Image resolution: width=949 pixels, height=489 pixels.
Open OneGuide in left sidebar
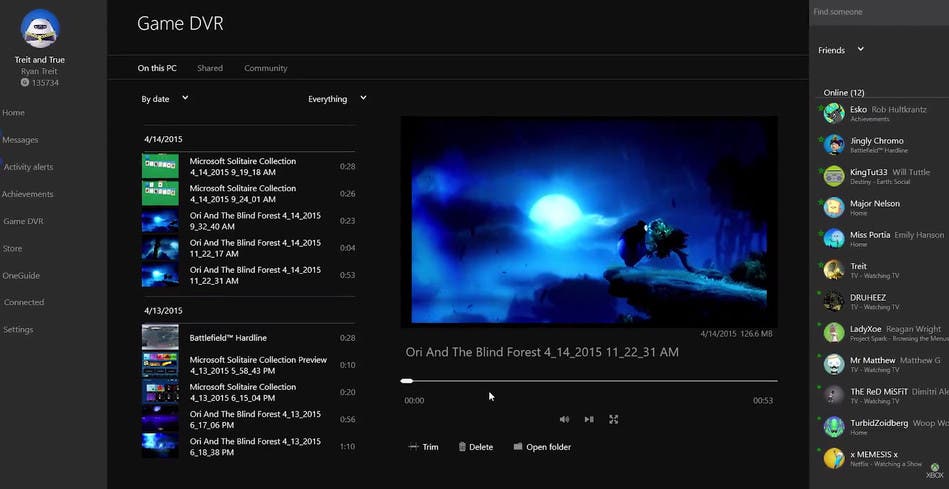point(21,275)
